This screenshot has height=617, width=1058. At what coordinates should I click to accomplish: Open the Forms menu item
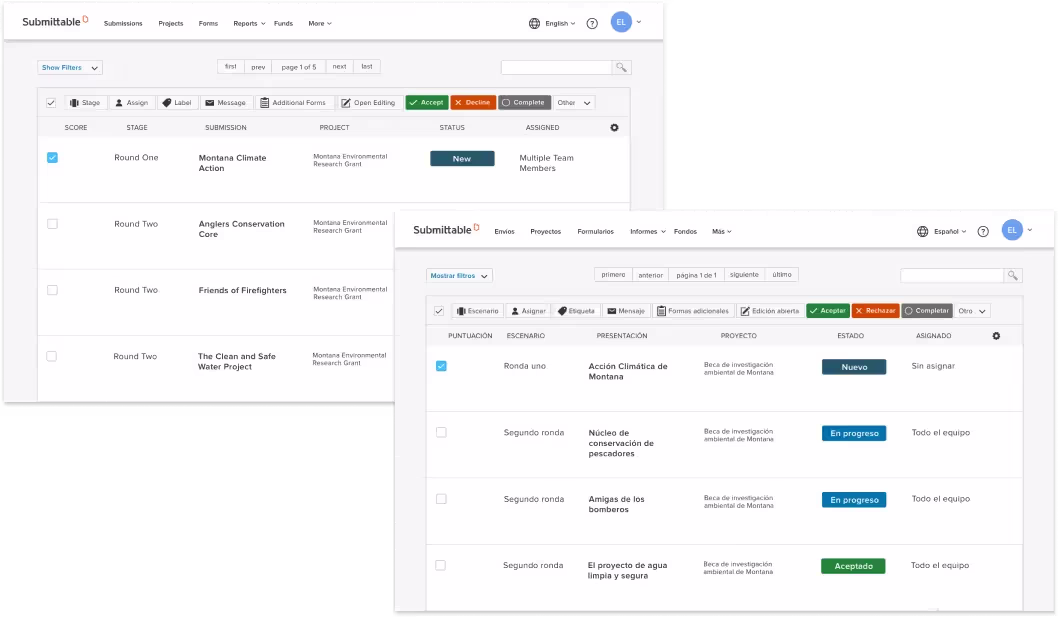(x=208, y=24)
